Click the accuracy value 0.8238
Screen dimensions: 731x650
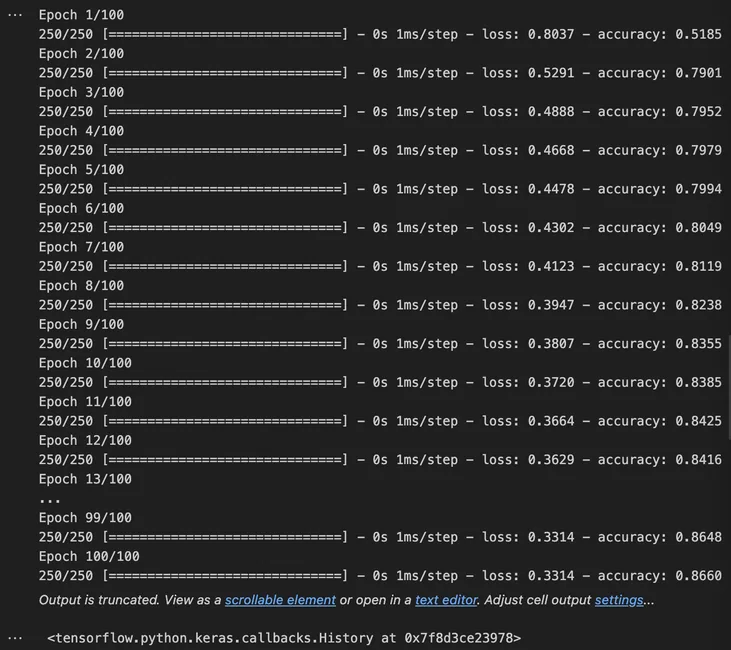coord(698,305)
